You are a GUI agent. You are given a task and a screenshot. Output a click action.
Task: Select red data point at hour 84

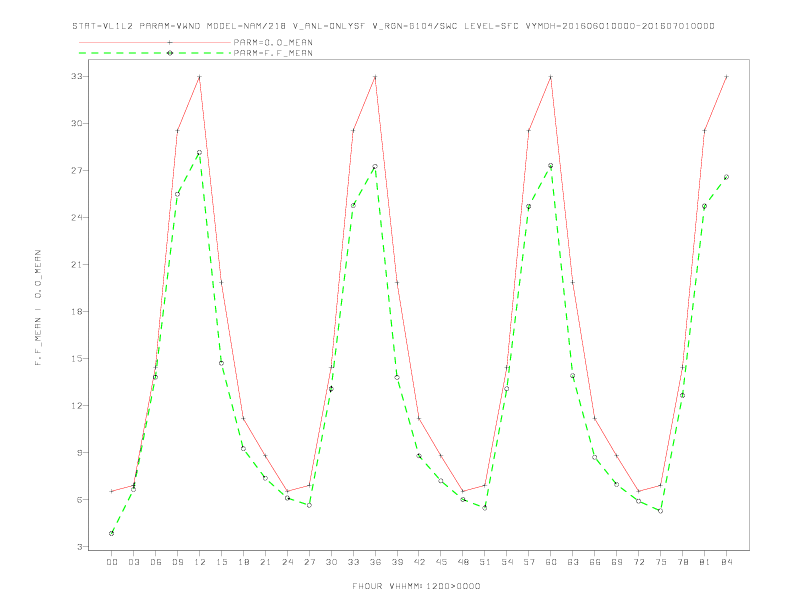point(726,77)
